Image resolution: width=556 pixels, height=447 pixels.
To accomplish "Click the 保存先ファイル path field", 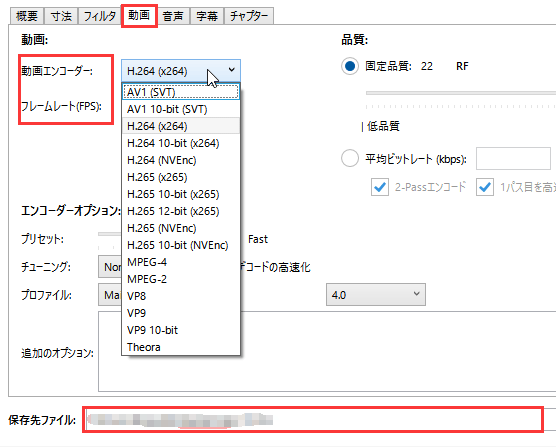I will click(313, 420).
